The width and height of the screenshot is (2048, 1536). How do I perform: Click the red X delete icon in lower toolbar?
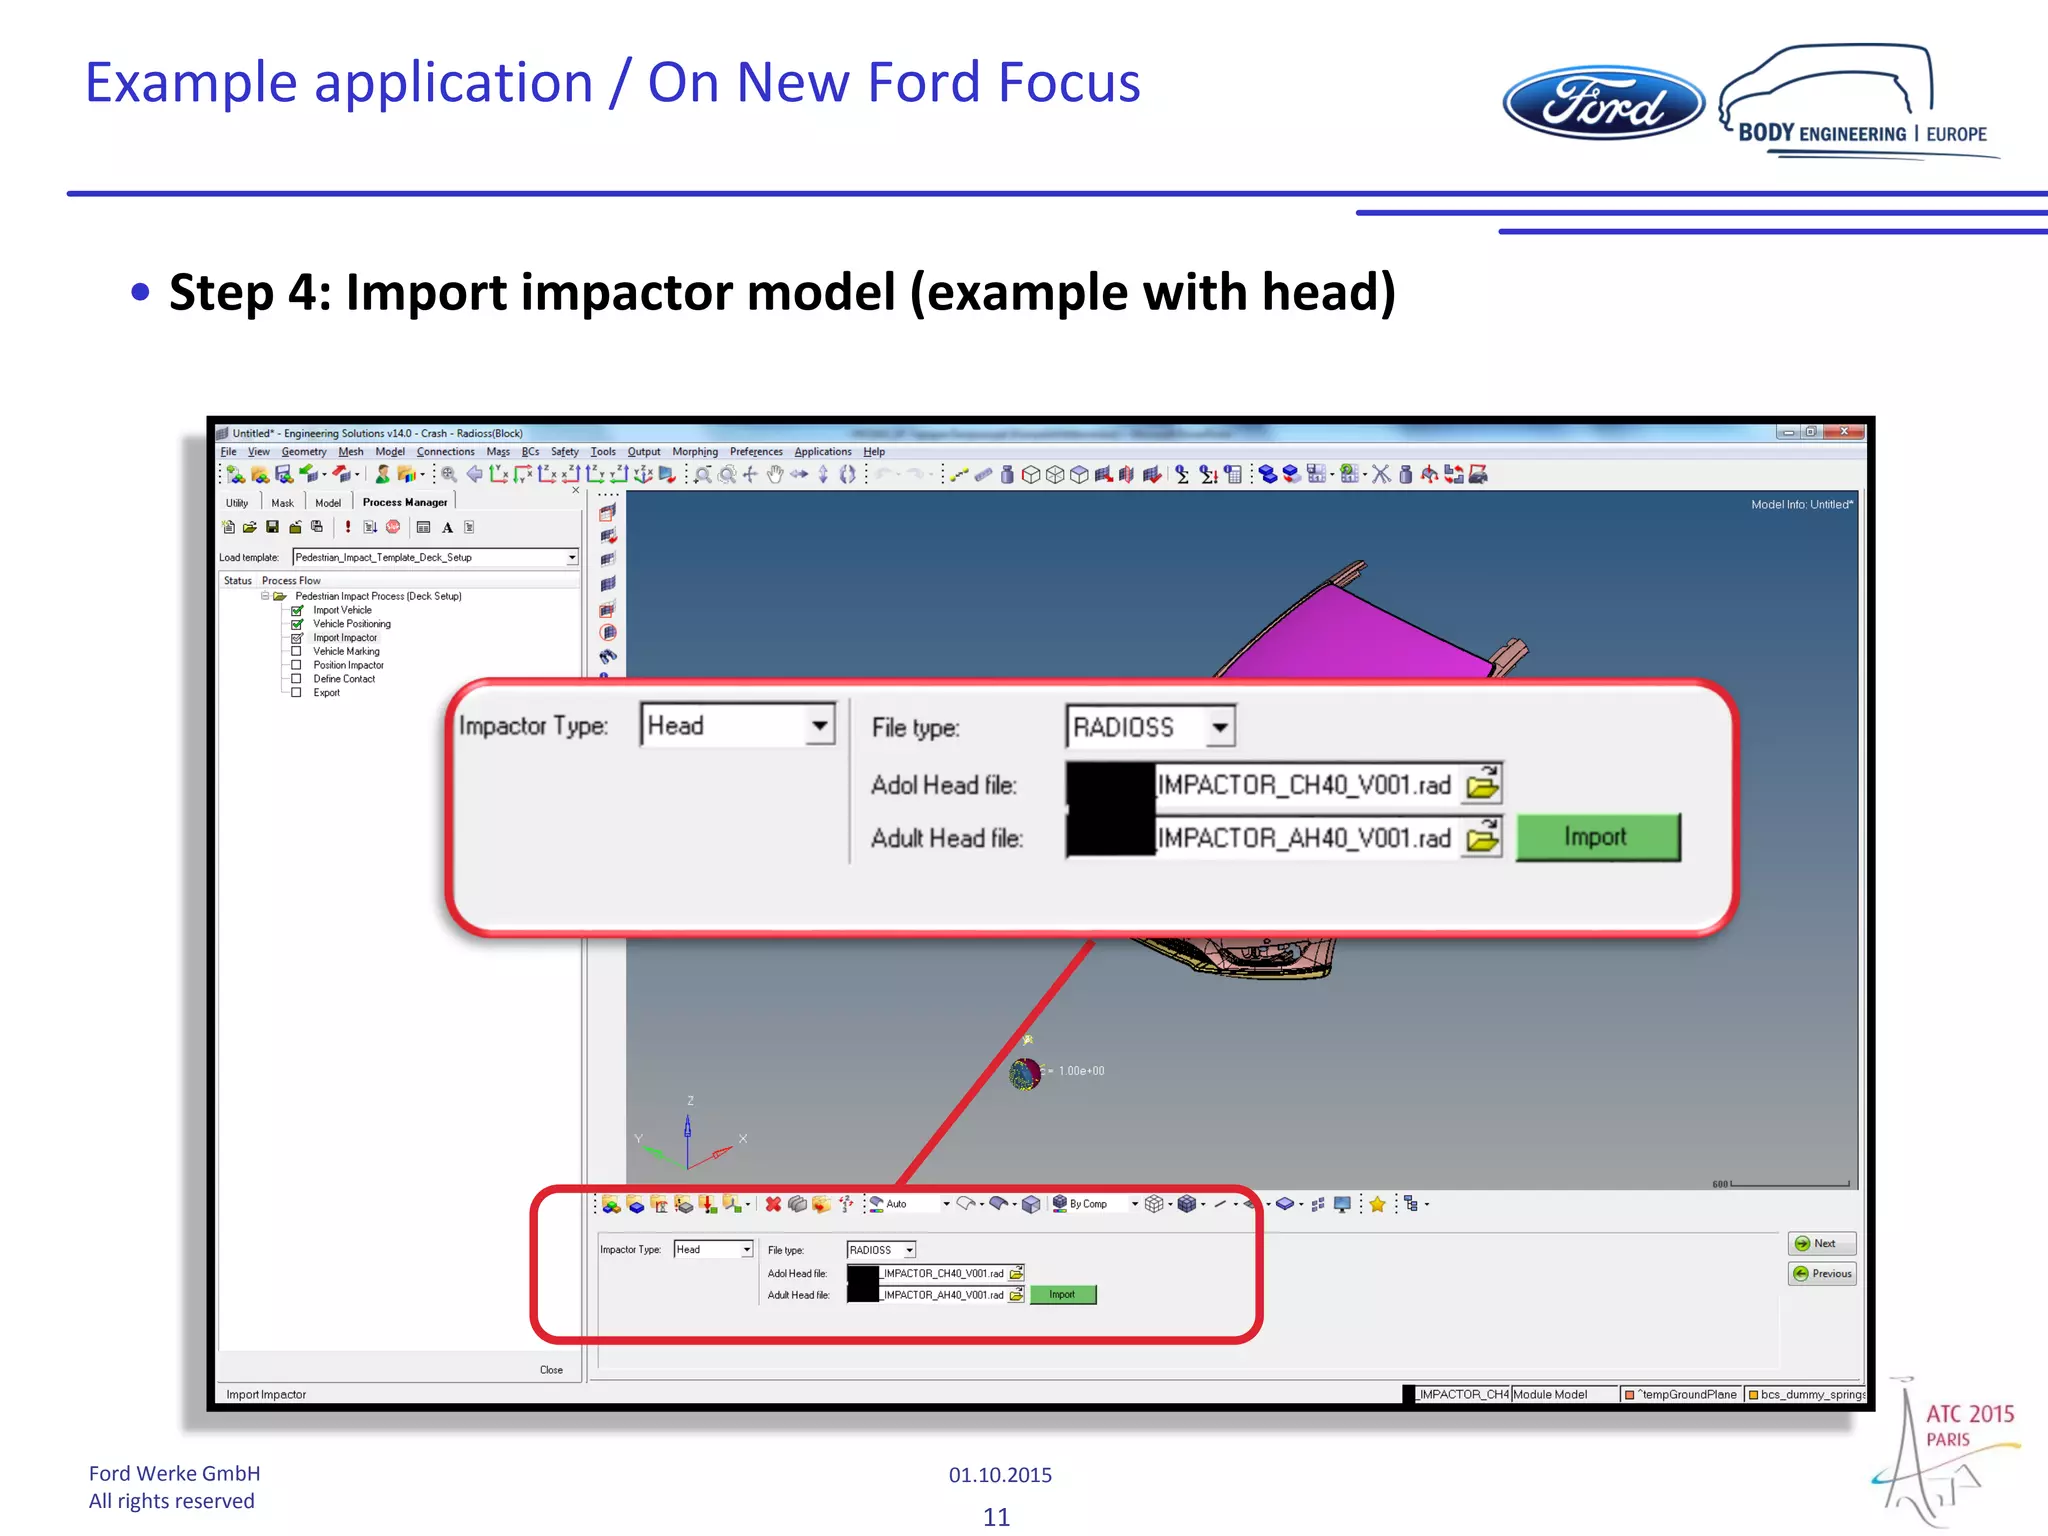(773, 1204)
